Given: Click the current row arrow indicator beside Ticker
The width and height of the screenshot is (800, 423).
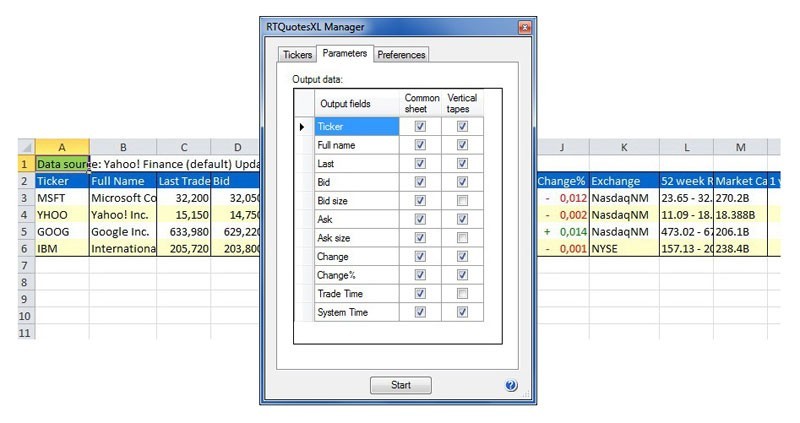Looking at the screenshot, I should 303,127.
